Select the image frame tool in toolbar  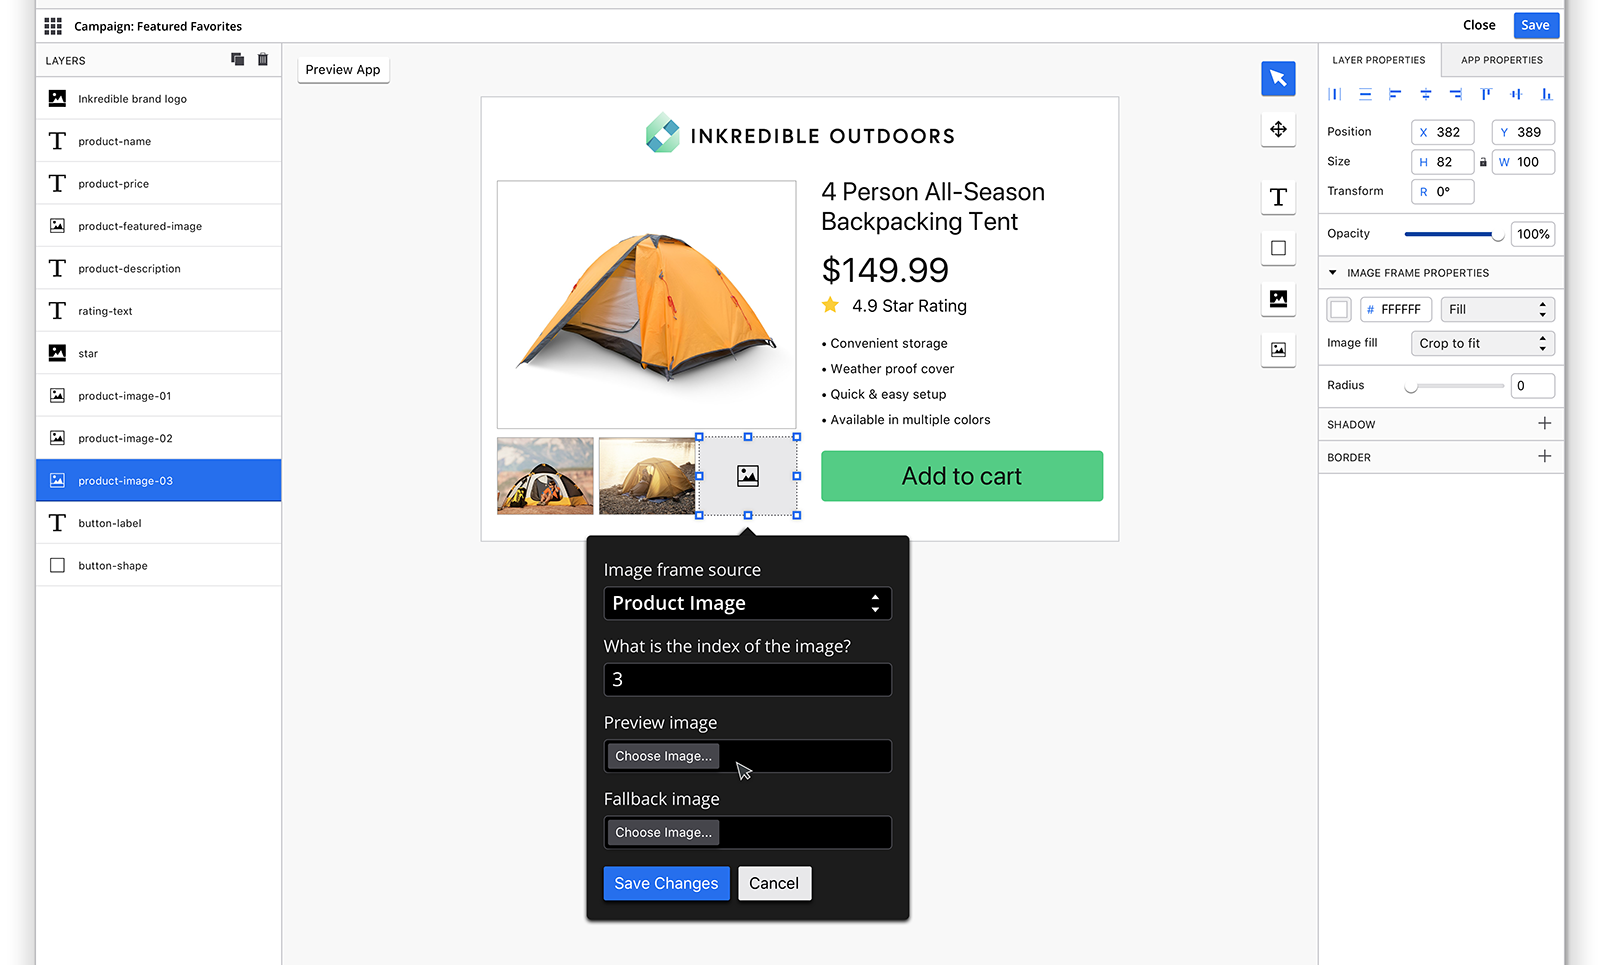[1278, 349]
